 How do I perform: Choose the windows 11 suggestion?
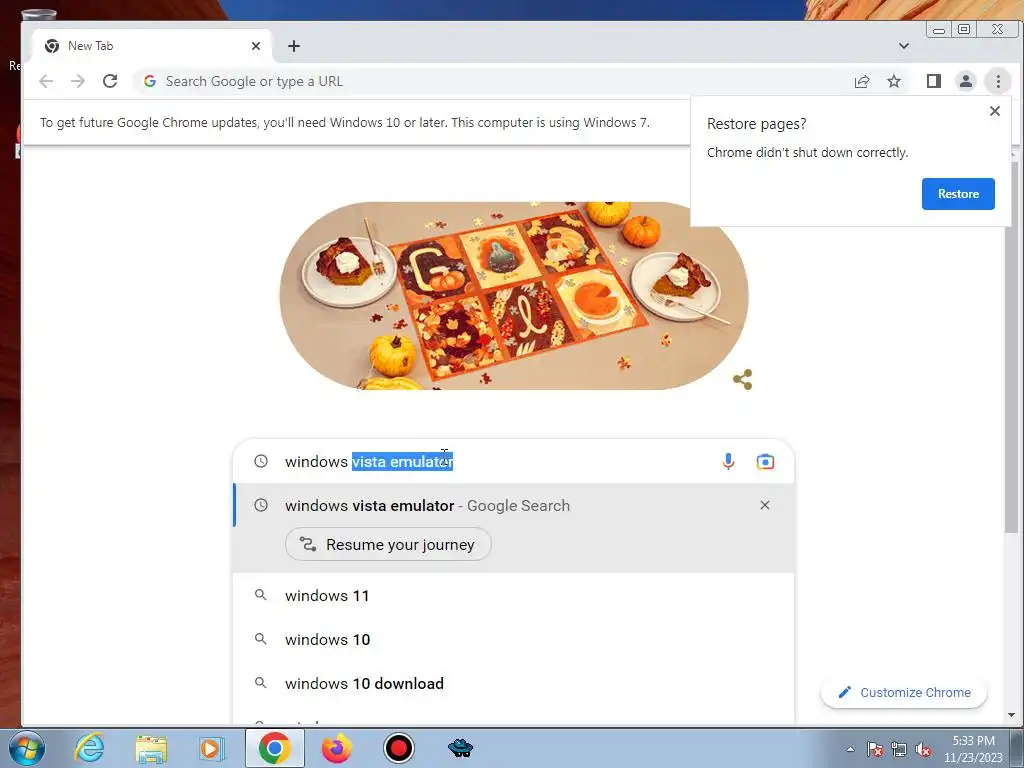(513, 596)
